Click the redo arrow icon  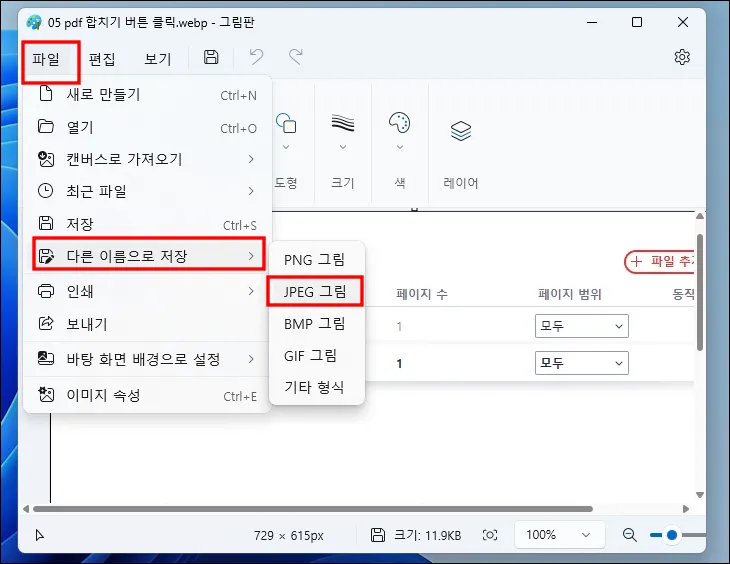point(296,57)
